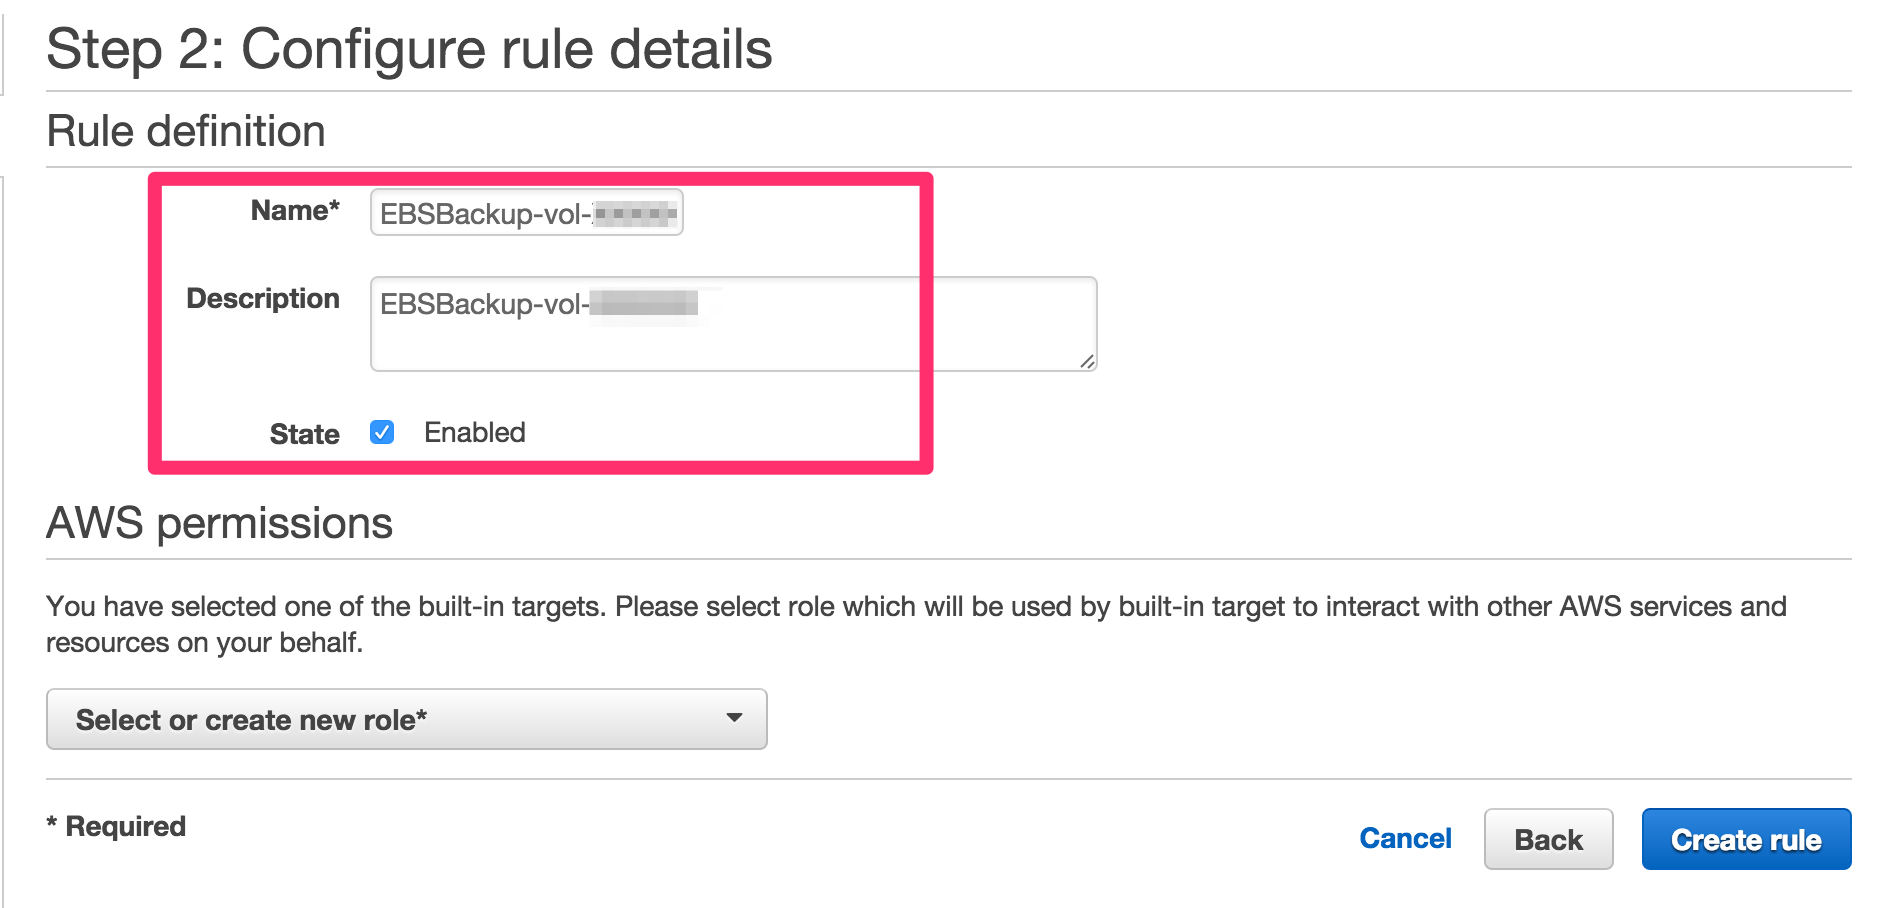
Task: Click the Step 2 page title
Action: pyautogui.click(x=411, y=50)
